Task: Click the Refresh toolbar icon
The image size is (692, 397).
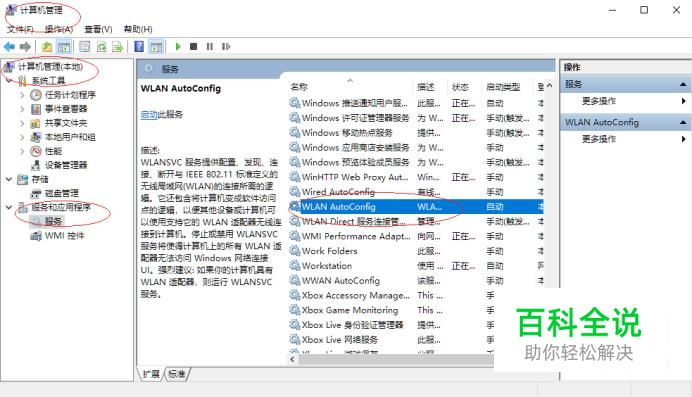Action: [x=102, y=46]
